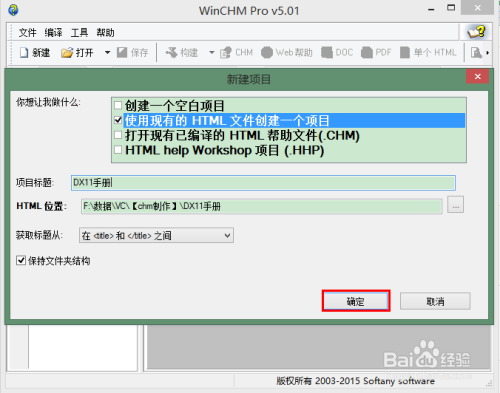Check 打开现有已编译的 HTML 帮助文件(.CHM)
Screen dimensions: 500x393
click(118, 135)
